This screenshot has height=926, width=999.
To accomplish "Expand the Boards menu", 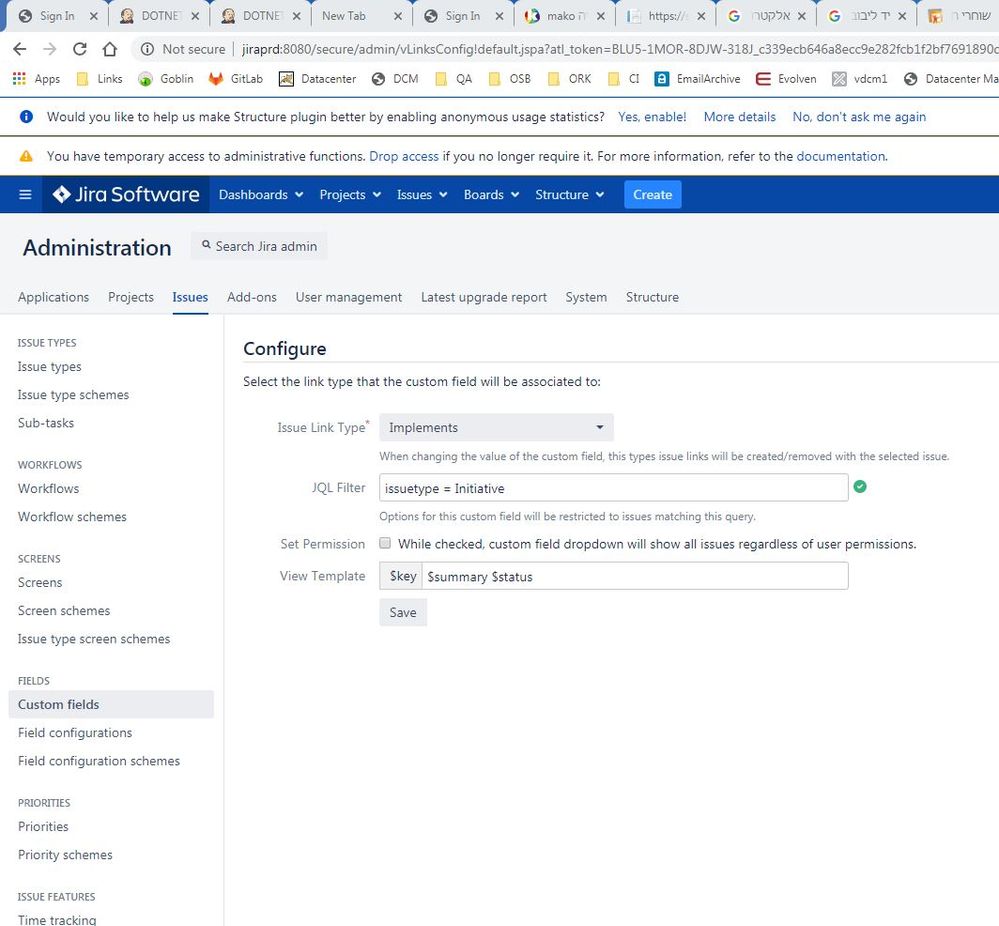I will click(x=491, y=194).
